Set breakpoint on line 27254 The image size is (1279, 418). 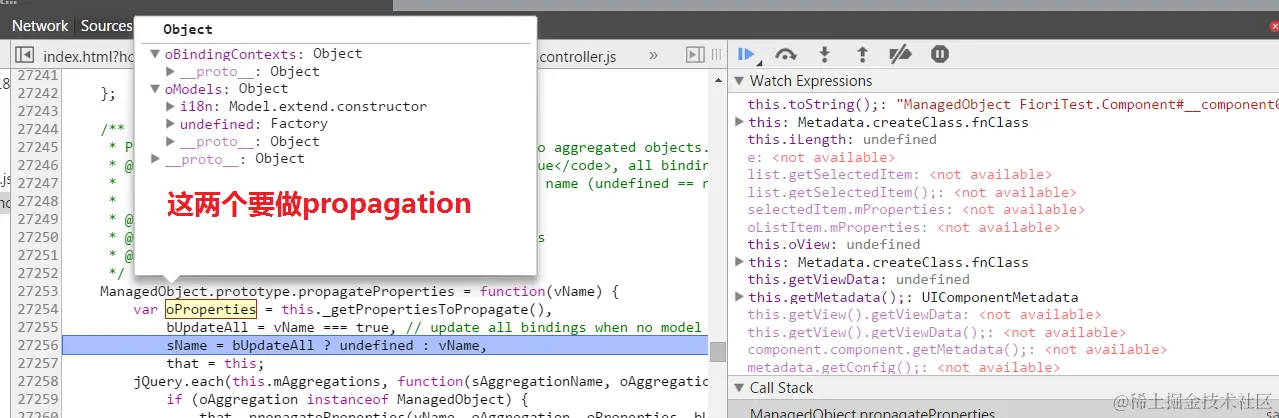click(36, 309)
